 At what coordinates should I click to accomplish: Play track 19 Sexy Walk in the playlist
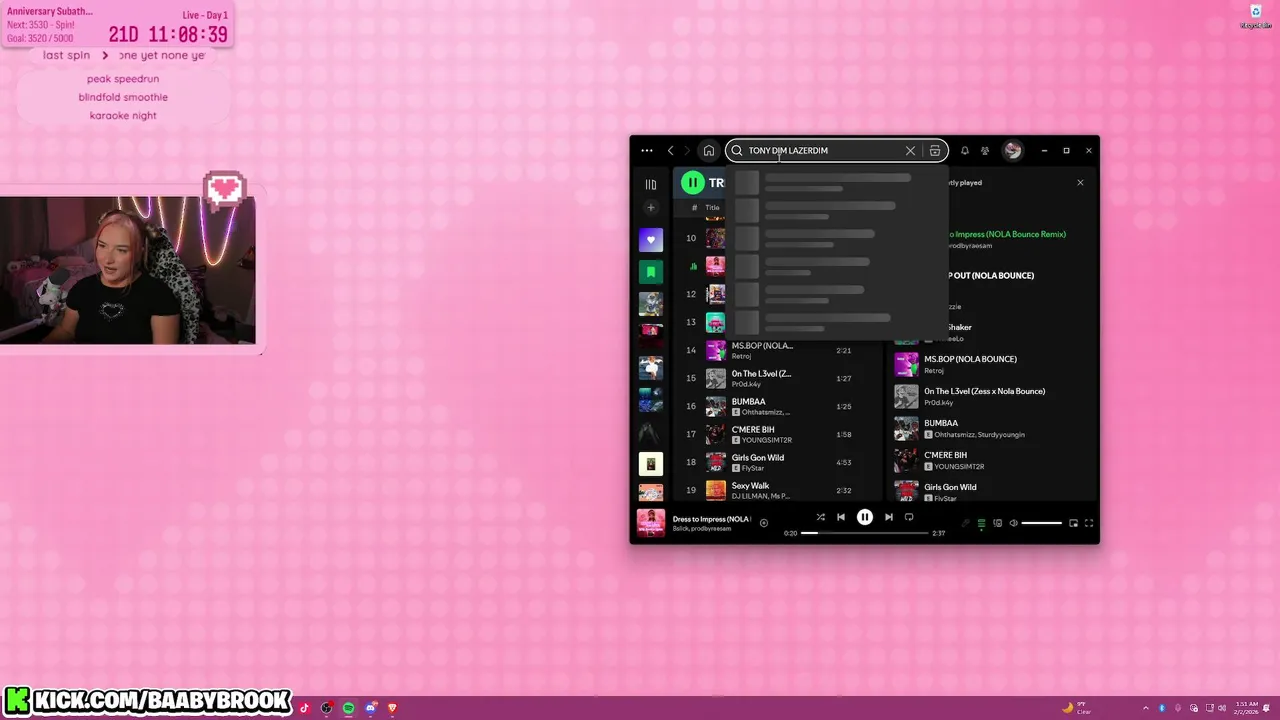click(776, 490)
